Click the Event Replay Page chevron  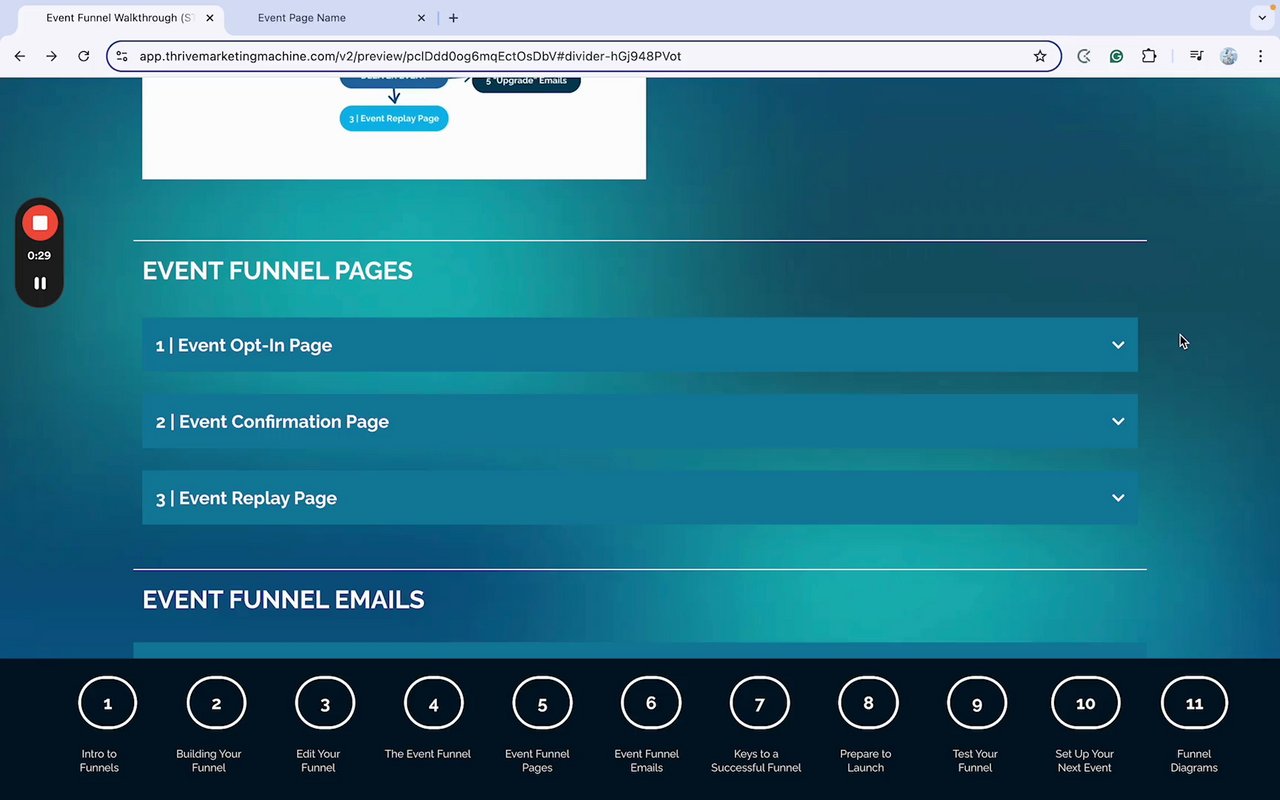click(x=1118, y=498)
